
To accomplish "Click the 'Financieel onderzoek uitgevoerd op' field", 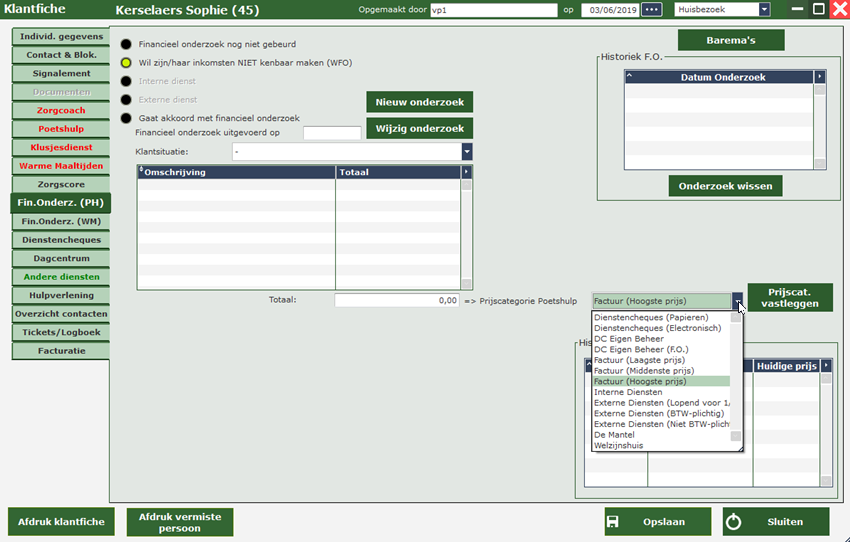I will (x=332, y=133).
